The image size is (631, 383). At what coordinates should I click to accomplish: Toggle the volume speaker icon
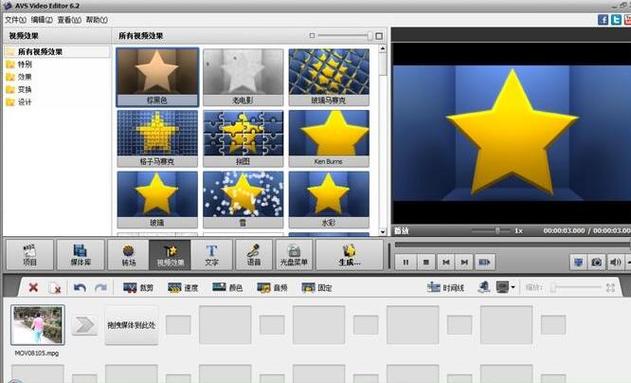point(615,262)
